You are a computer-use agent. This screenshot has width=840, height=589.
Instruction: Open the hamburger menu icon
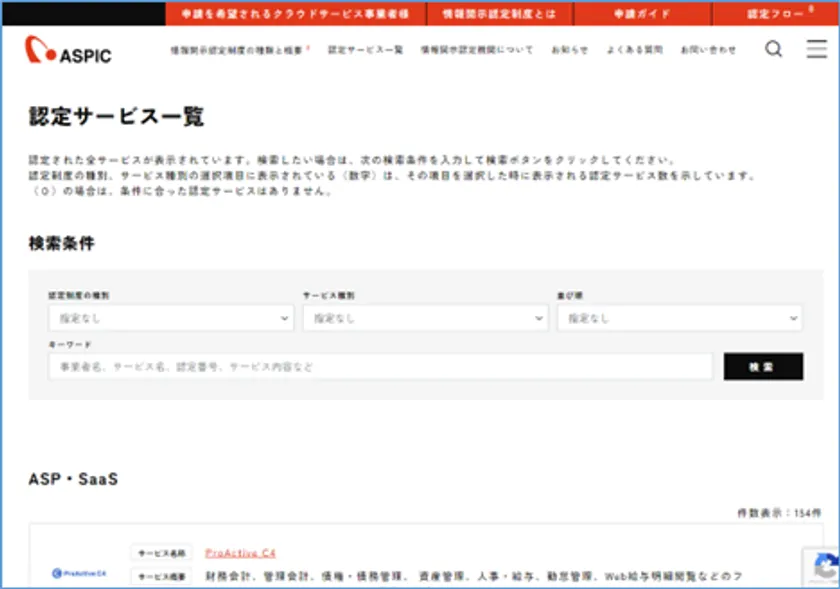[816, 49]
